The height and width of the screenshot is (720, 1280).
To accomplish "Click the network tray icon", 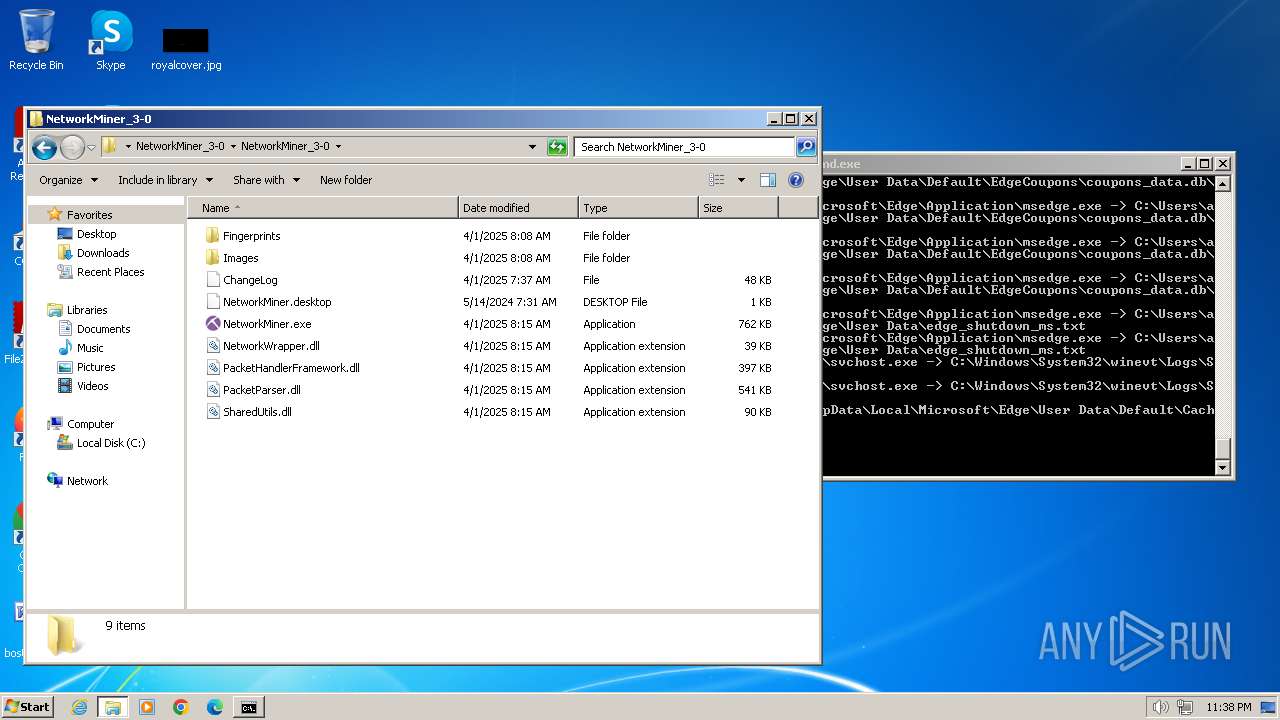I will pos(1184,707).
